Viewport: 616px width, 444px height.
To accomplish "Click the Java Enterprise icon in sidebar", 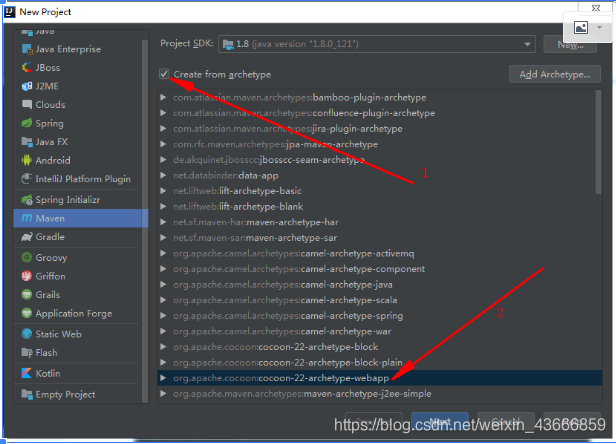I will pos(27,49).
